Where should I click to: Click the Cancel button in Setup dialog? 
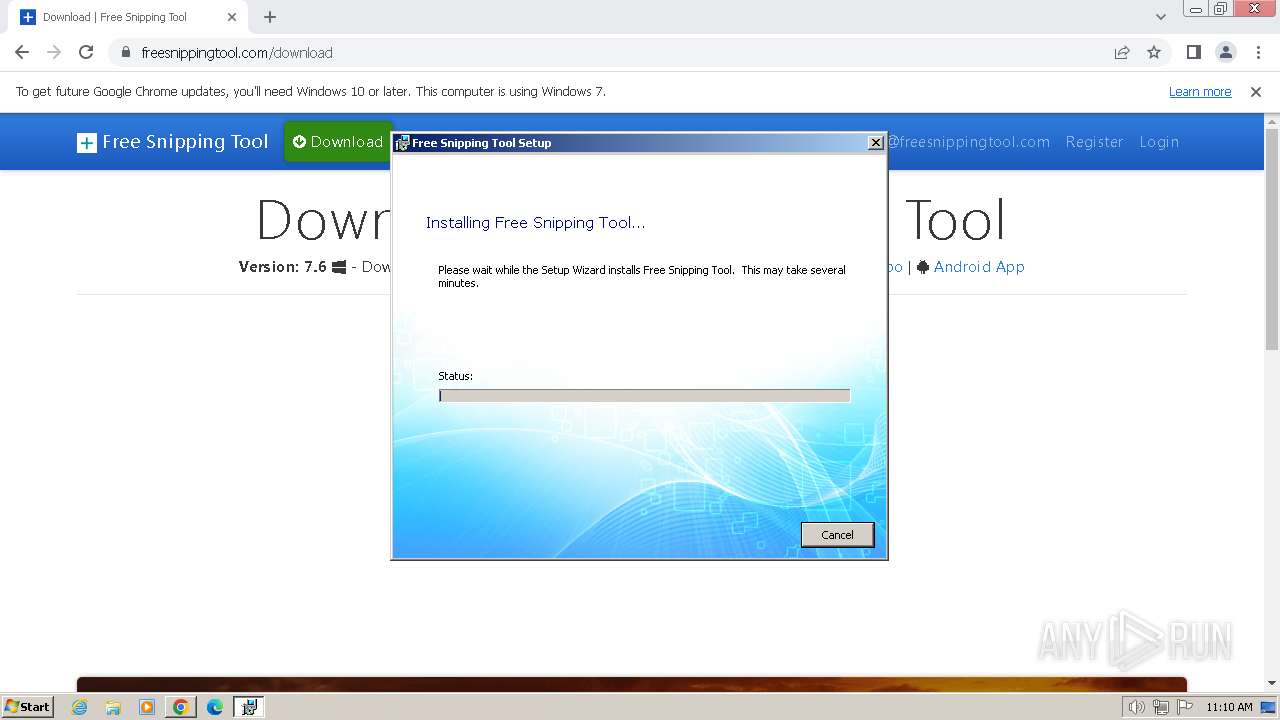pos(837,535)
